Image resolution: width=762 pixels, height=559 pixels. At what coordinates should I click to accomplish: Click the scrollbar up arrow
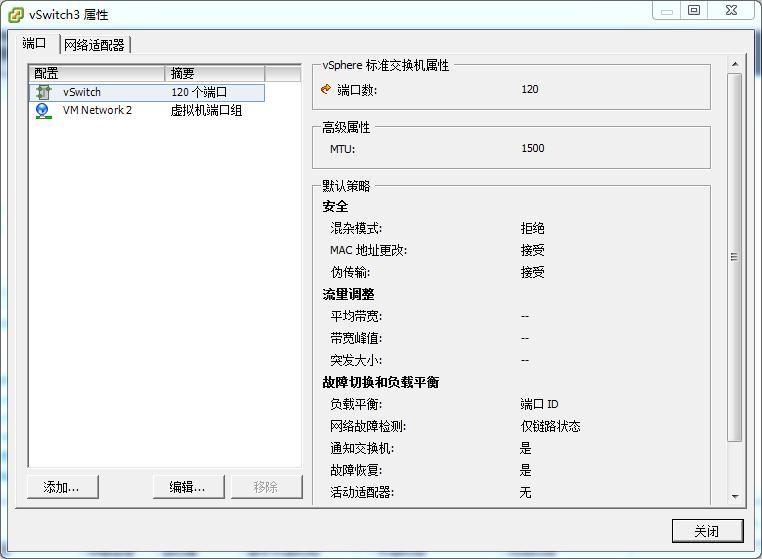click(x=735, y=64)
